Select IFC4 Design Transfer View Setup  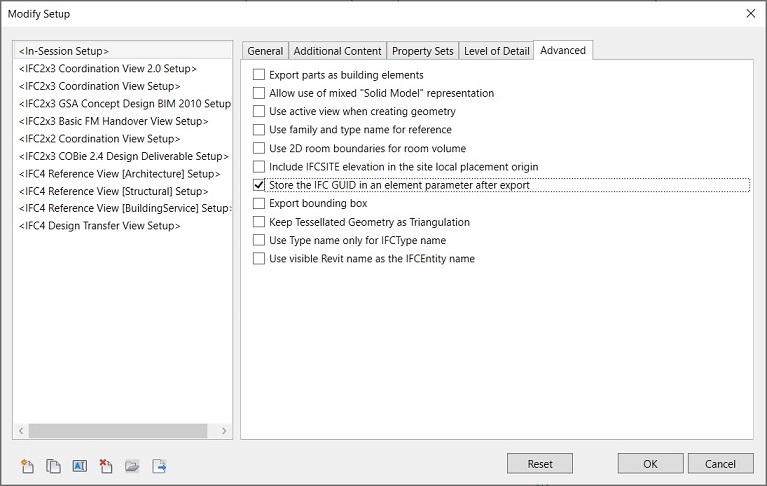click(x=100, y=226)
